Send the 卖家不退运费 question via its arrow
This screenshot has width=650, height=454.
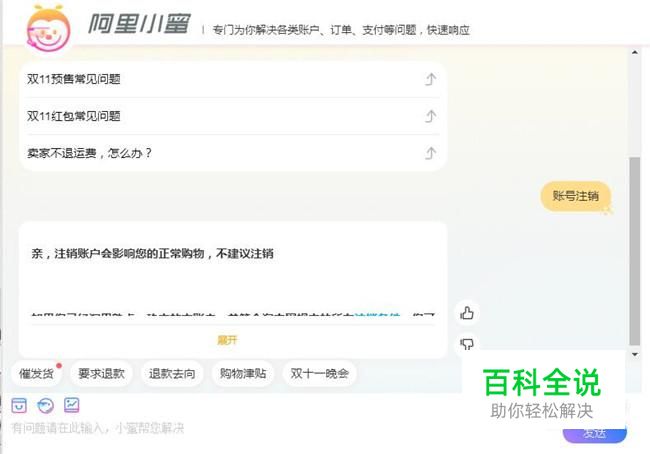pos(431,153)
